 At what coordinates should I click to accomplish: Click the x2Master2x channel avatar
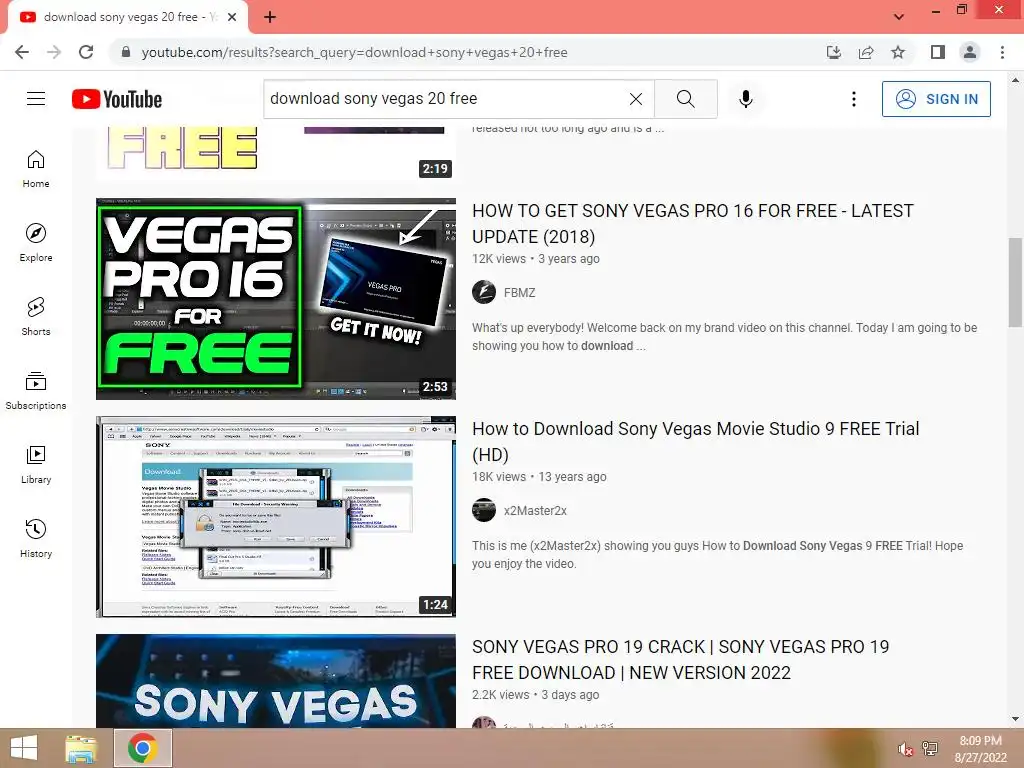coord(484,510)
